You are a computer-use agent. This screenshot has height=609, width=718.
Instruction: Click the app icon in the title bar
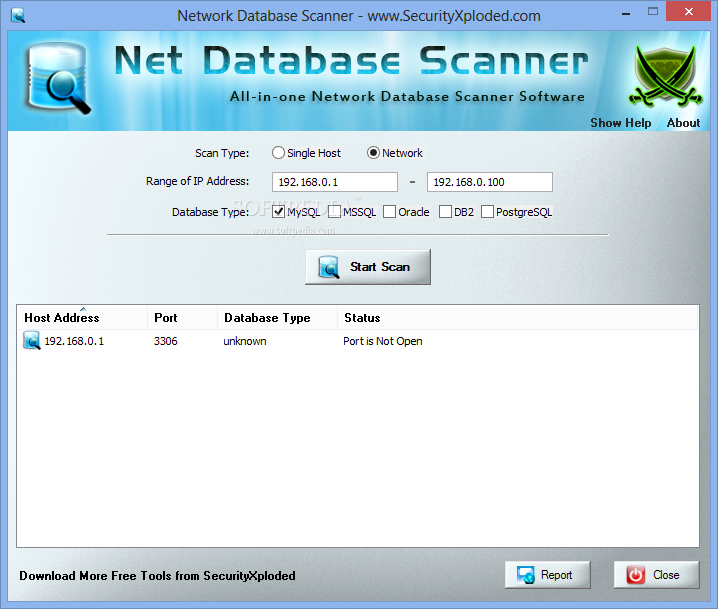click(18, 16)
